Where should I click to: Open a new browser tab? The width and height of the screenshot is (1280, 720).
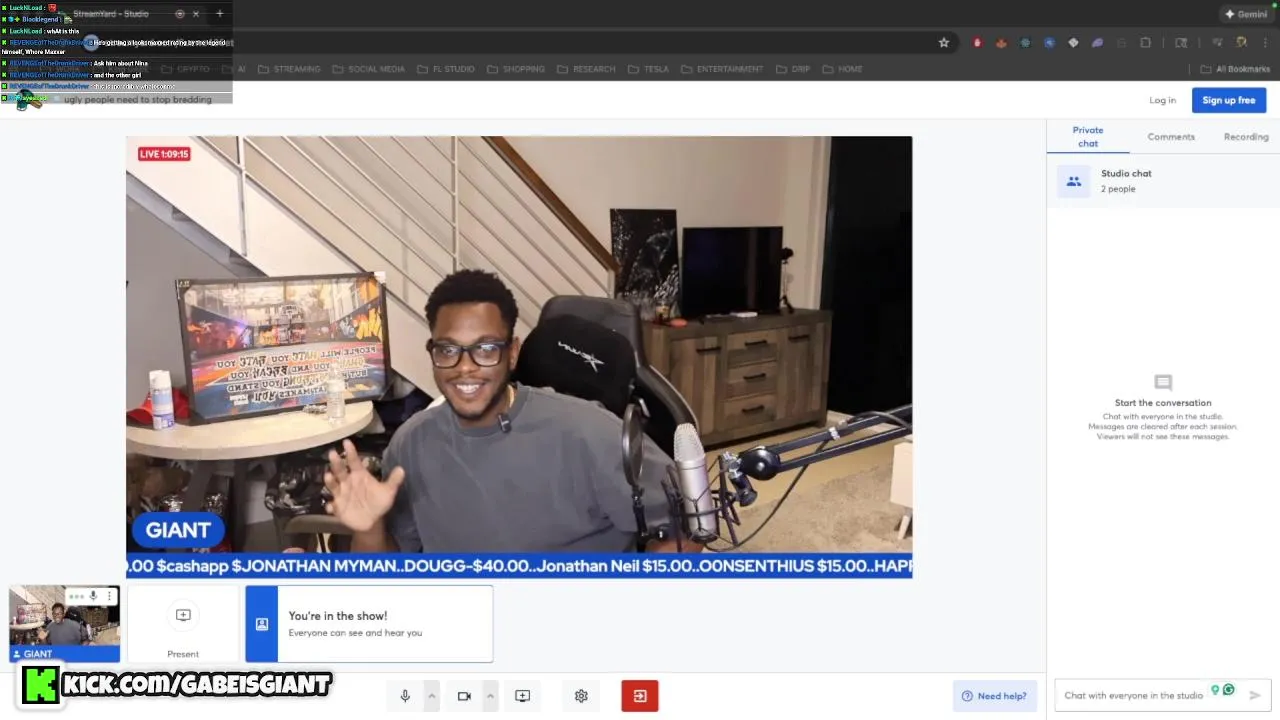pyautogui.click(x=220, y=14)
